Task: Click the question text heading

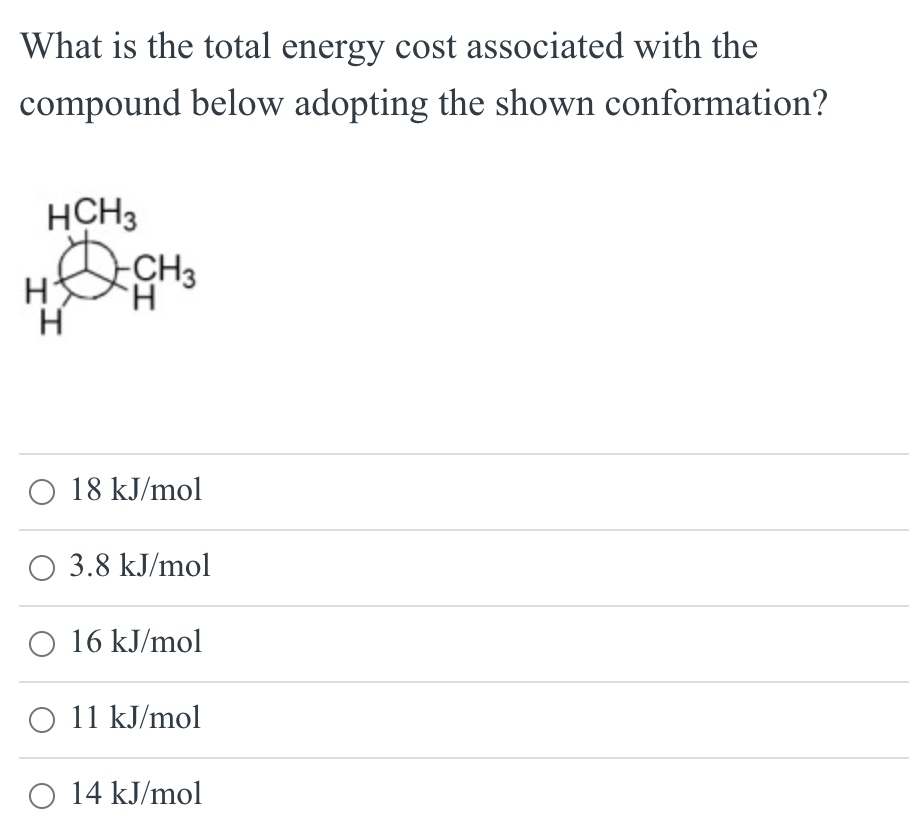Action: [424, 75]
